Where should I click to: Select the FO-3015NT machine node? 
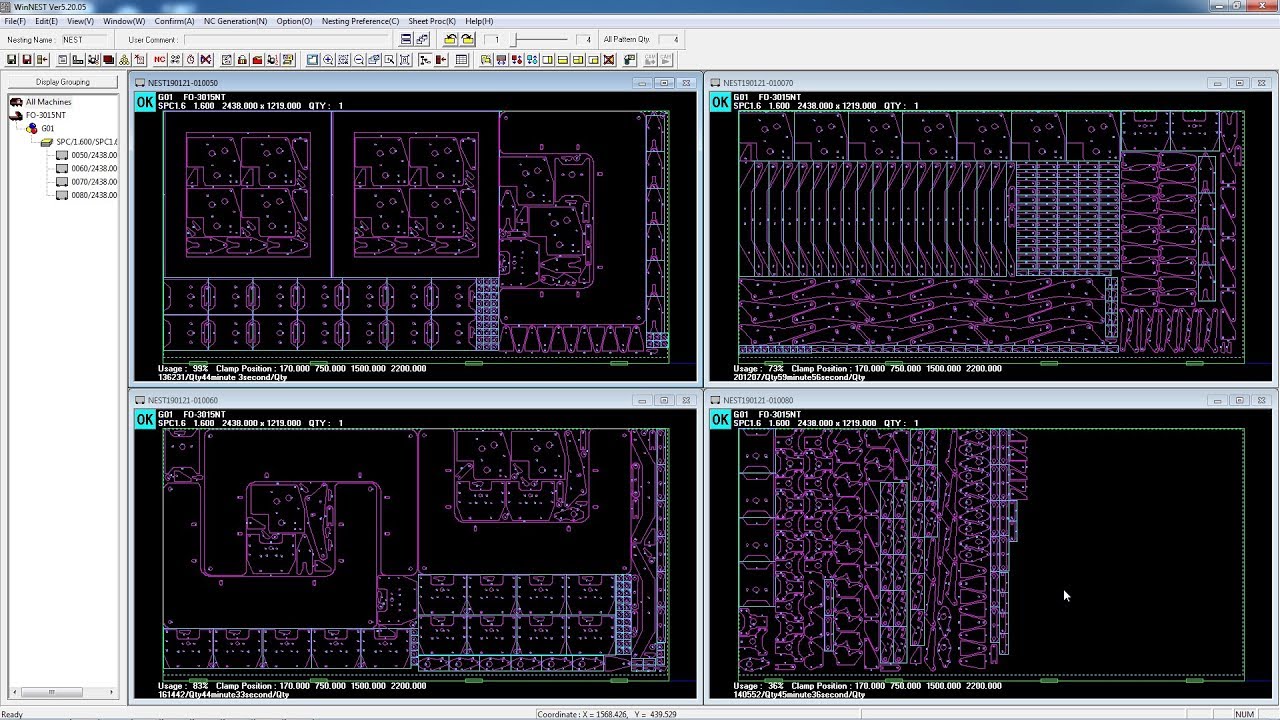click(x=46, y=115)
